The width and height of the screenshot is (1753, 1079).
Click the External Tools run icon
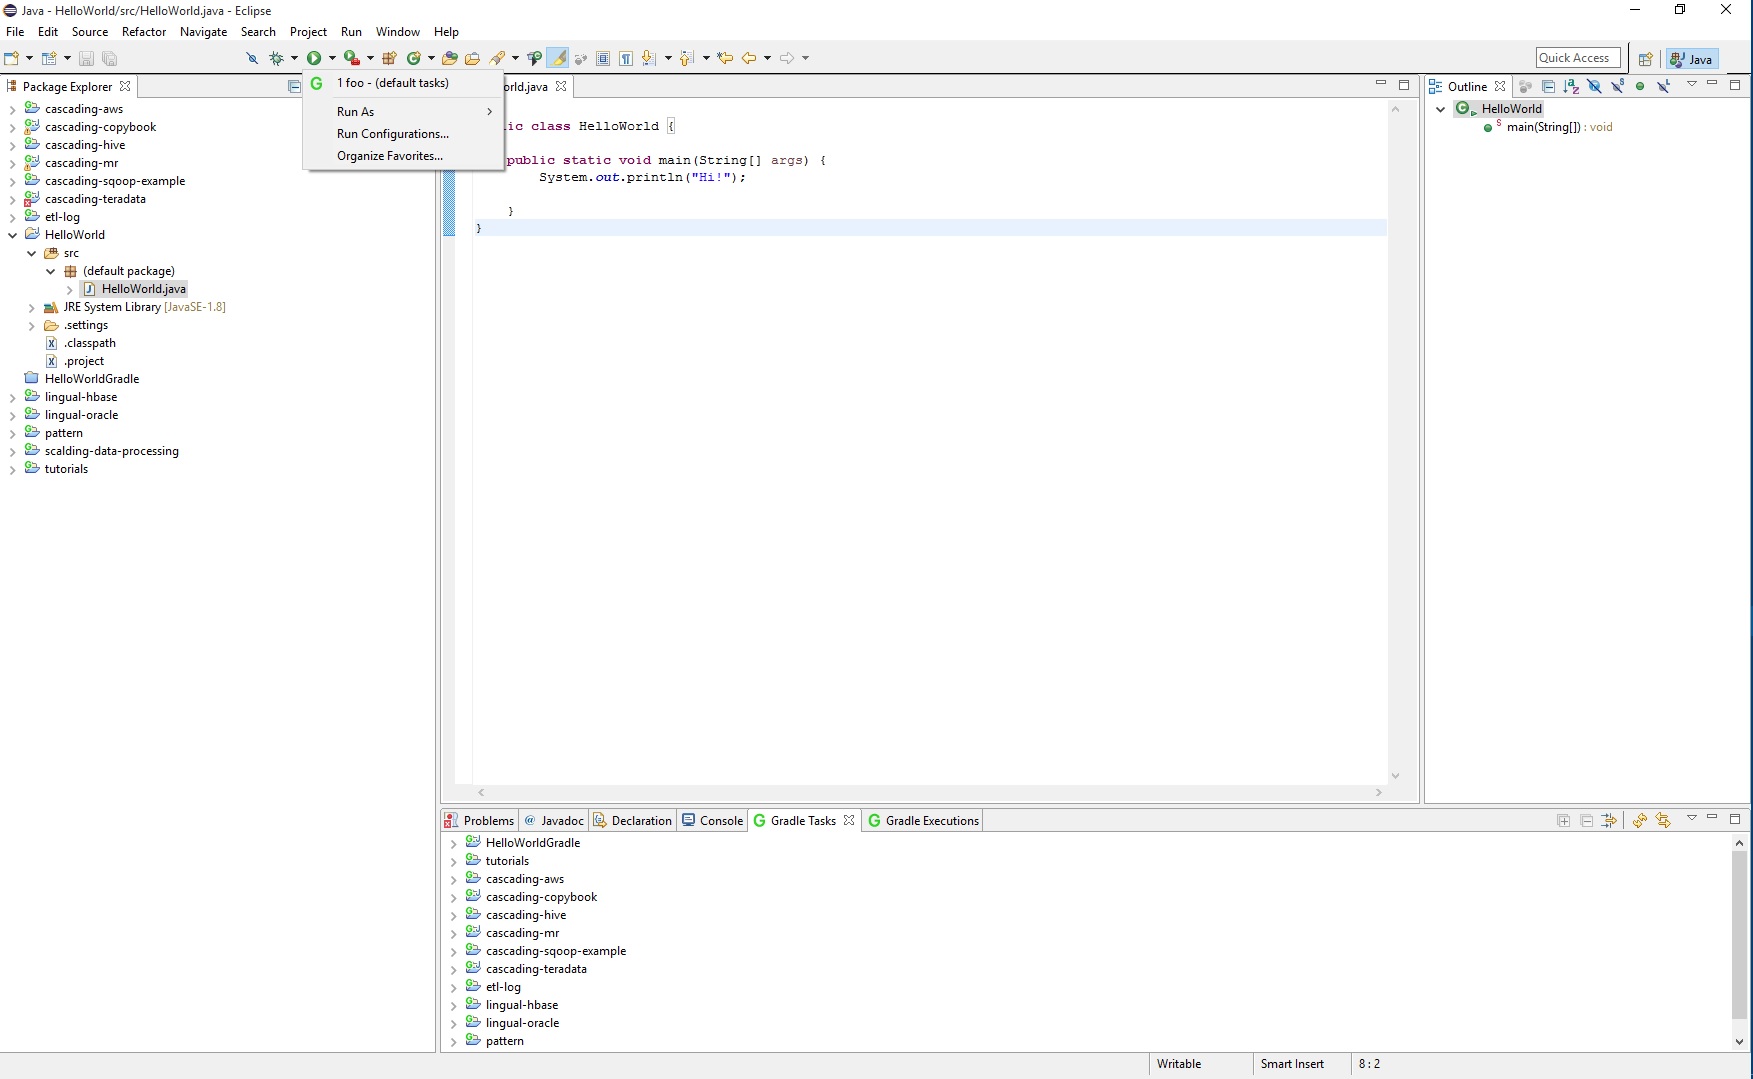point(351,58)
